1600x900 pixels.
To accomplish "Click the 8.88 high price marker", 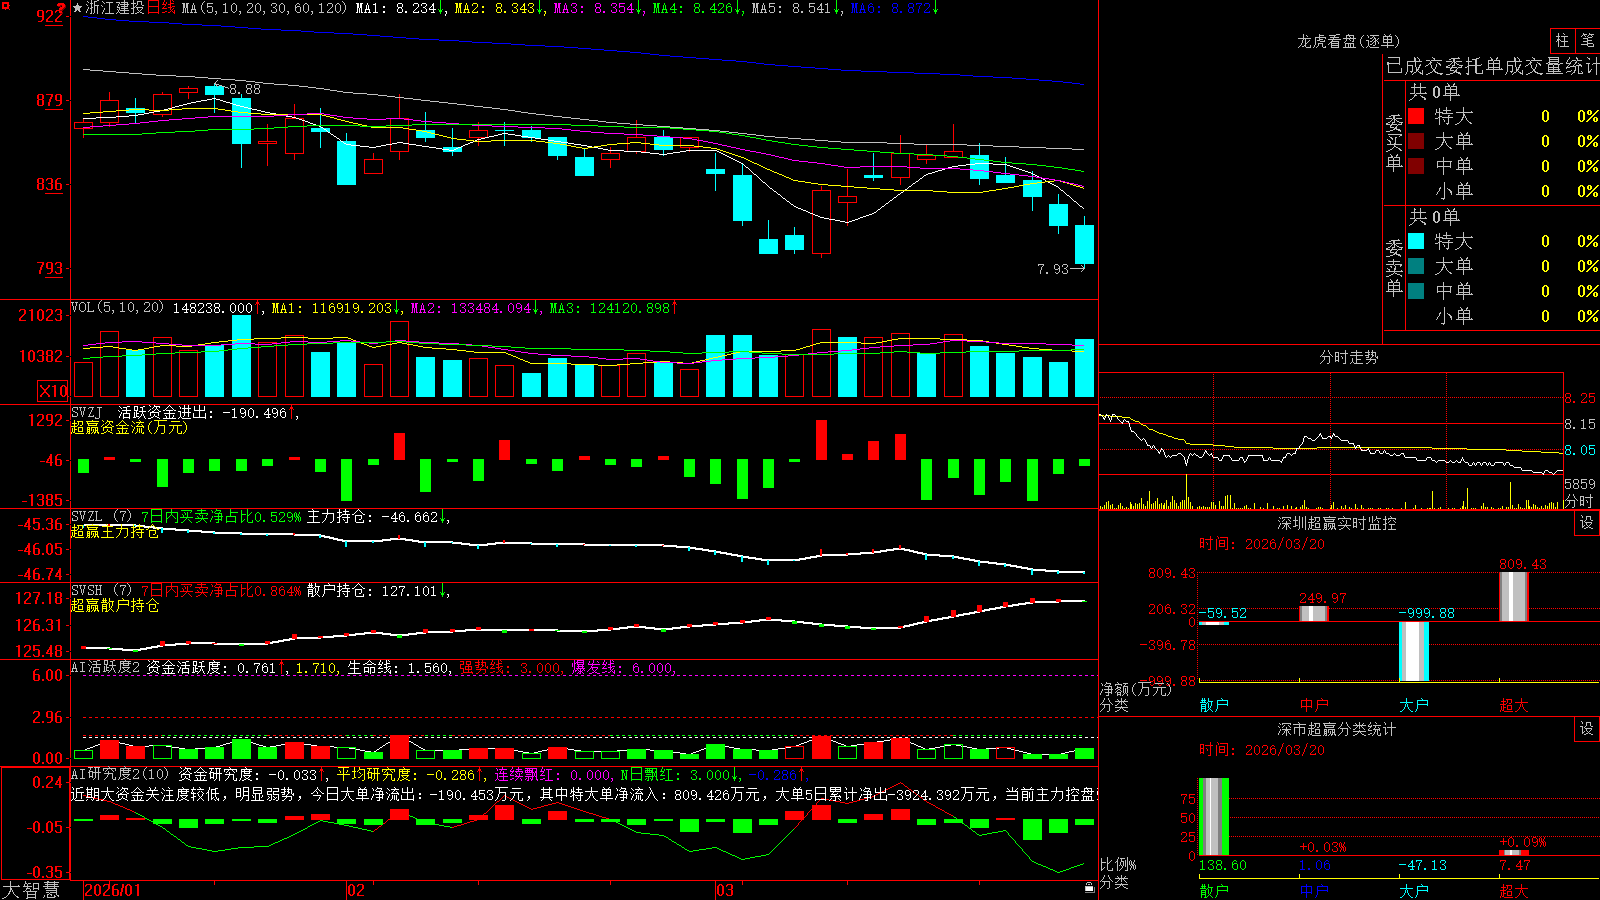I will pyautogui.click(x=245, y=89).
